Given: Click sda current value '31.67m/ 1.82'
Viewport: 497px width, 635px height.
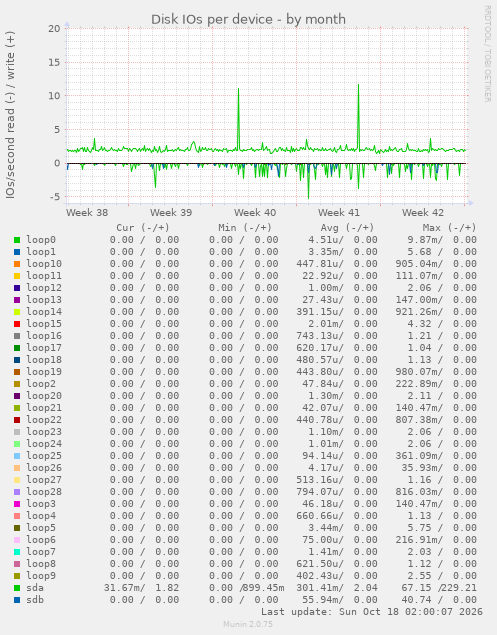Looking at the screenshot, I should [x=141, y=588].
